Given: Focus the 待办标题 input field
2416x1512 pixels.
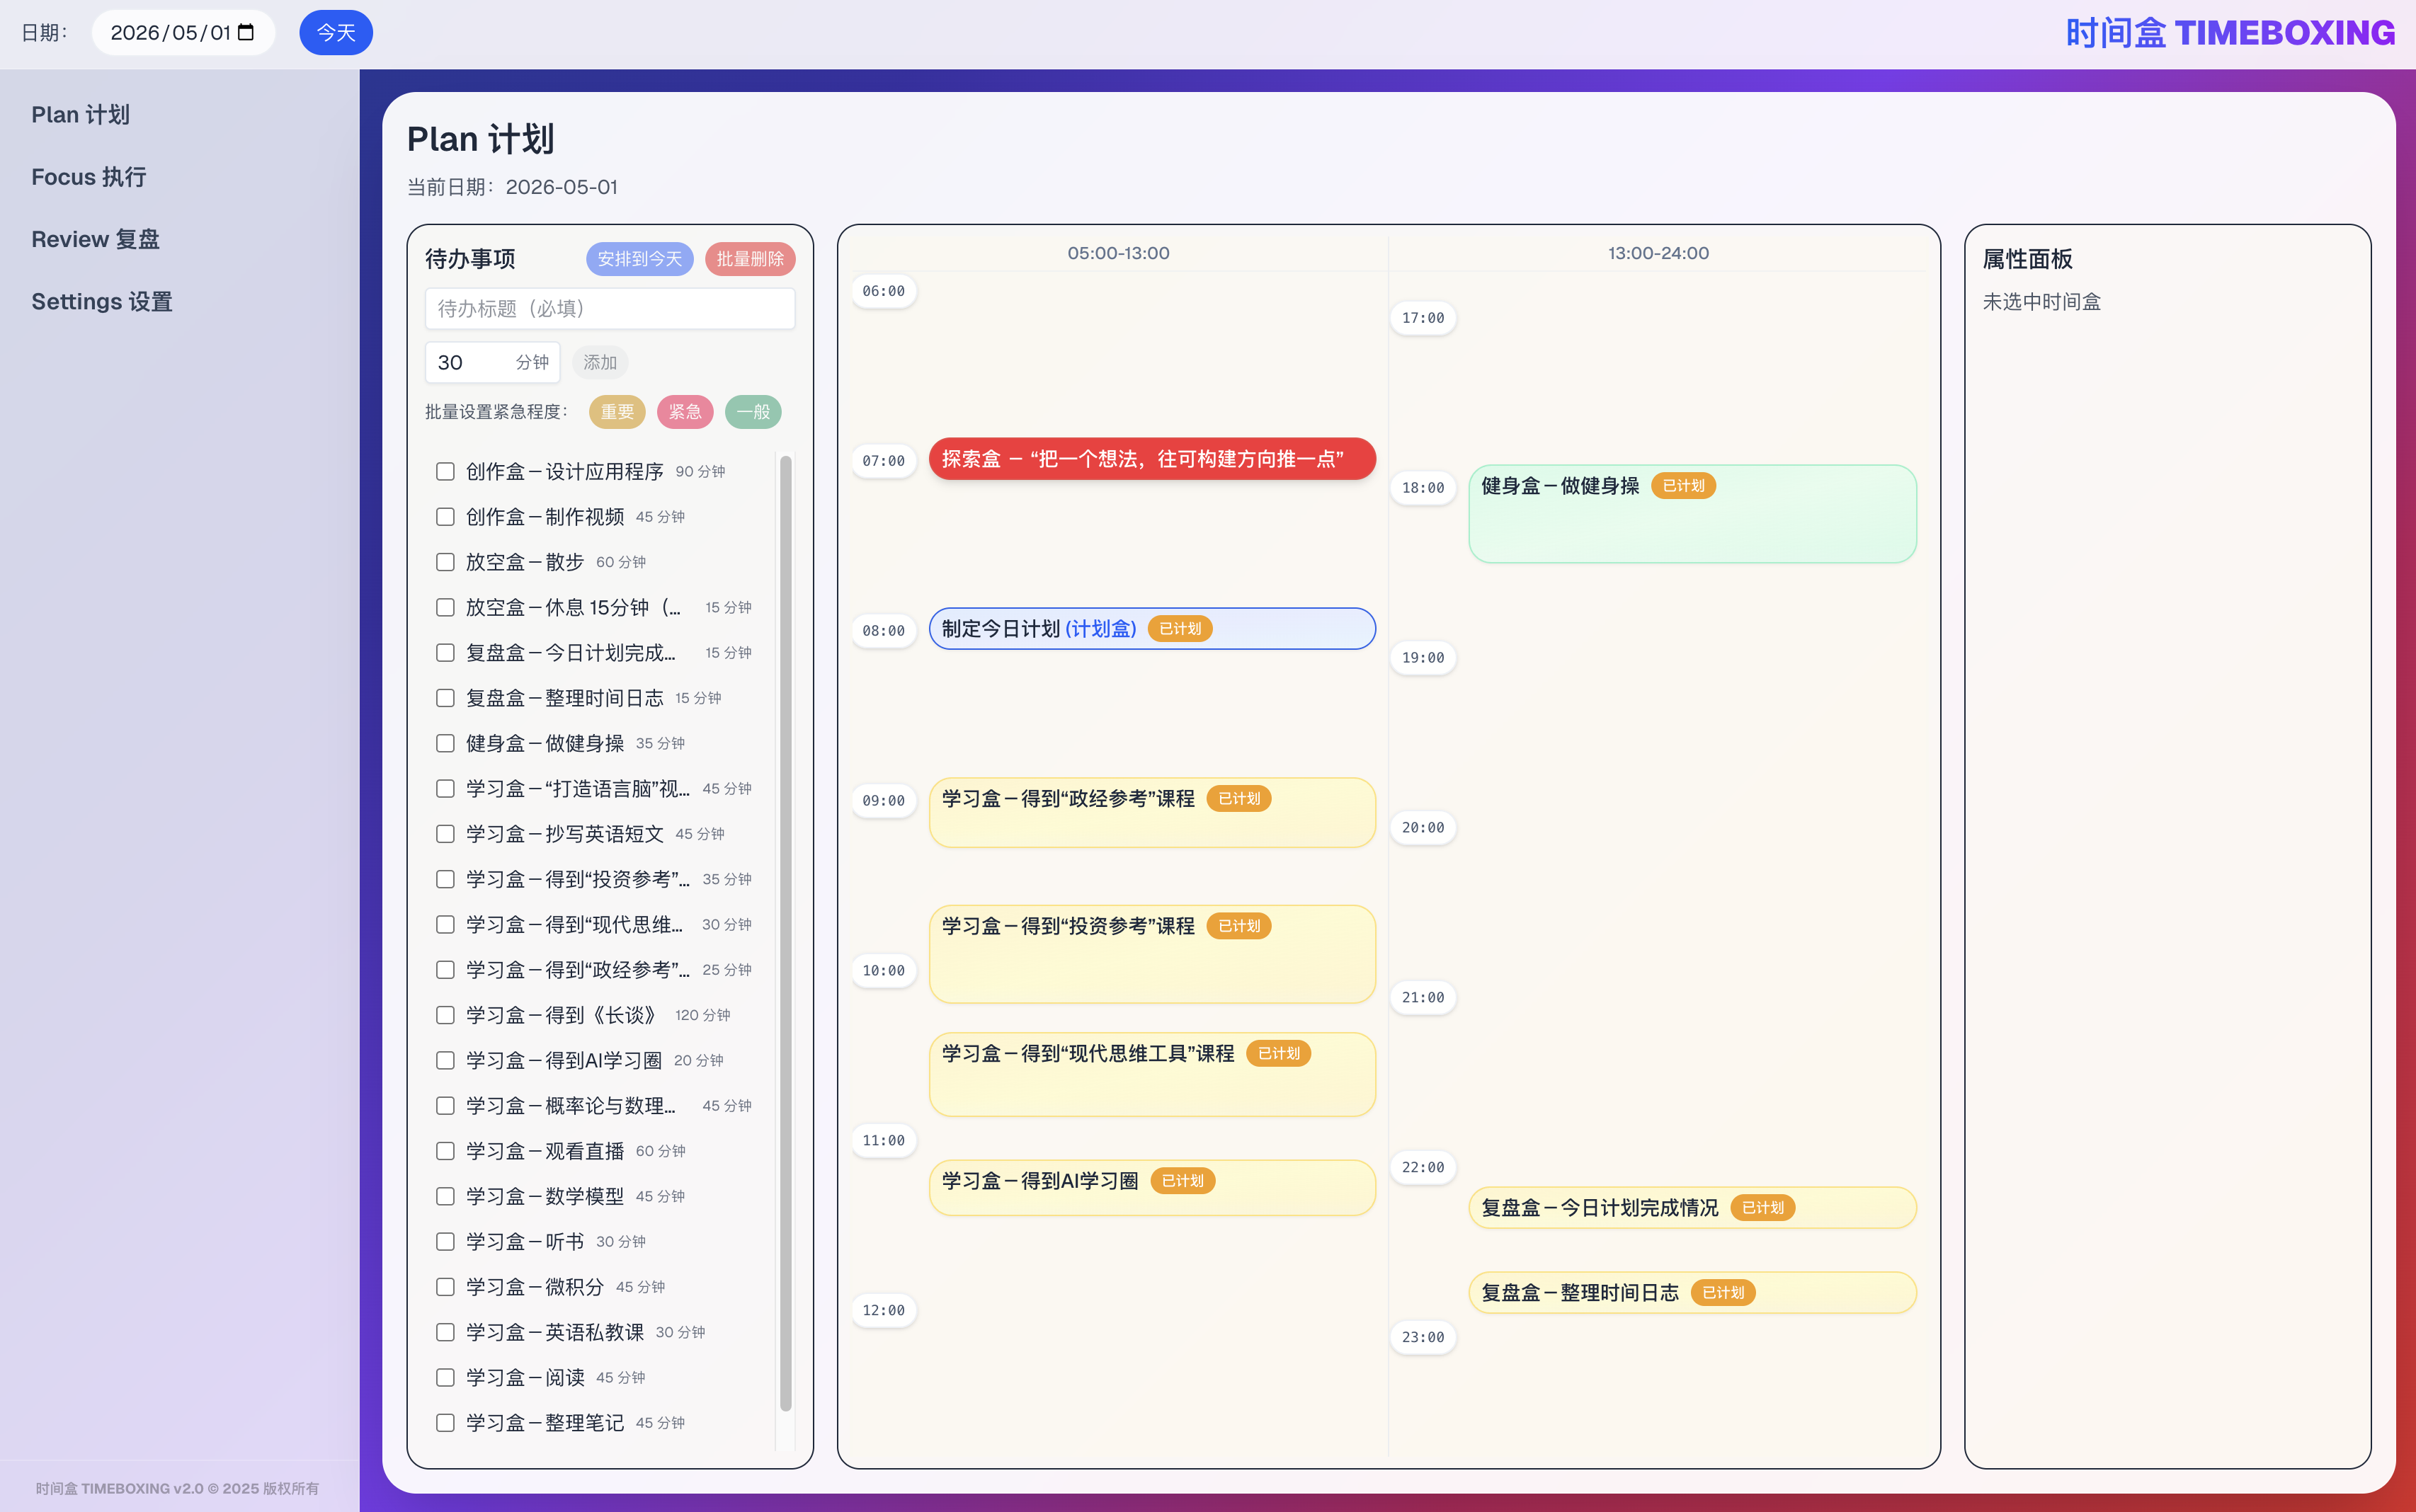Looking at the screenshot, I should coord(610,308).
